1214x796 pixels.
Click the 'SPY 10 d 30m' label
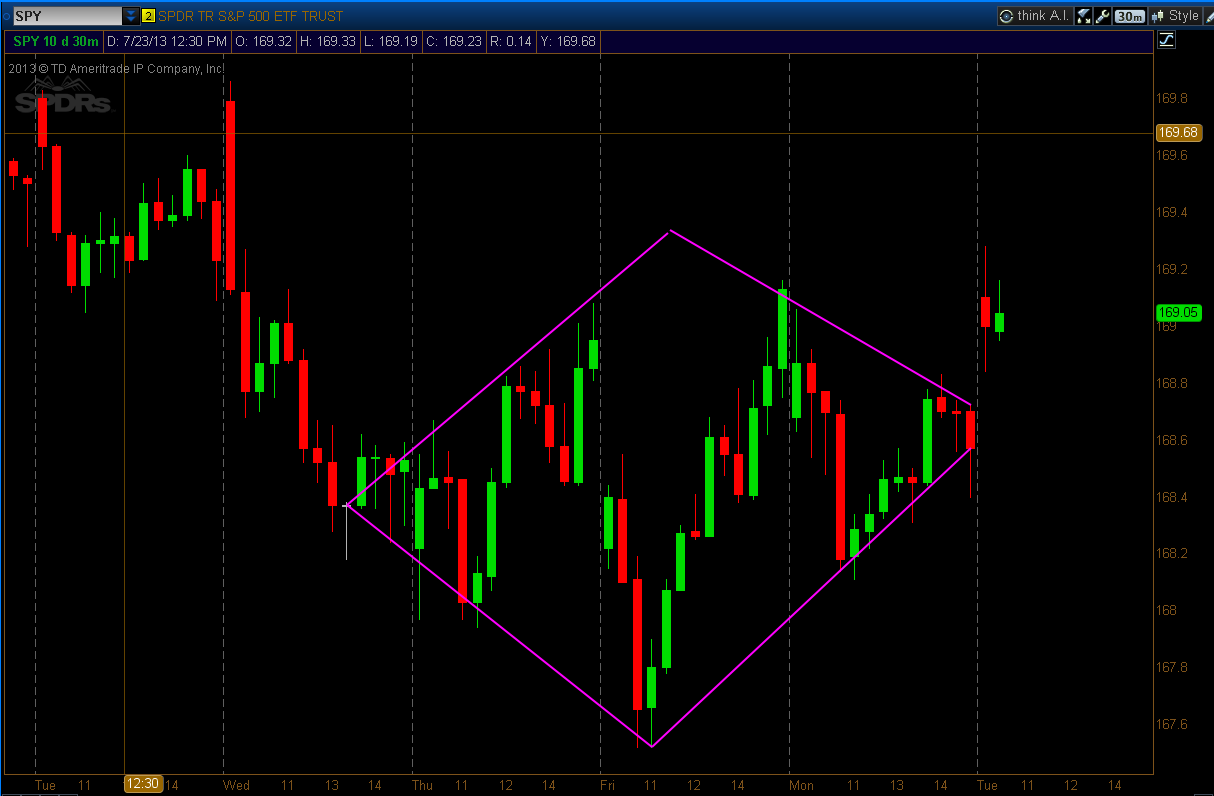[x=56, y=41]
